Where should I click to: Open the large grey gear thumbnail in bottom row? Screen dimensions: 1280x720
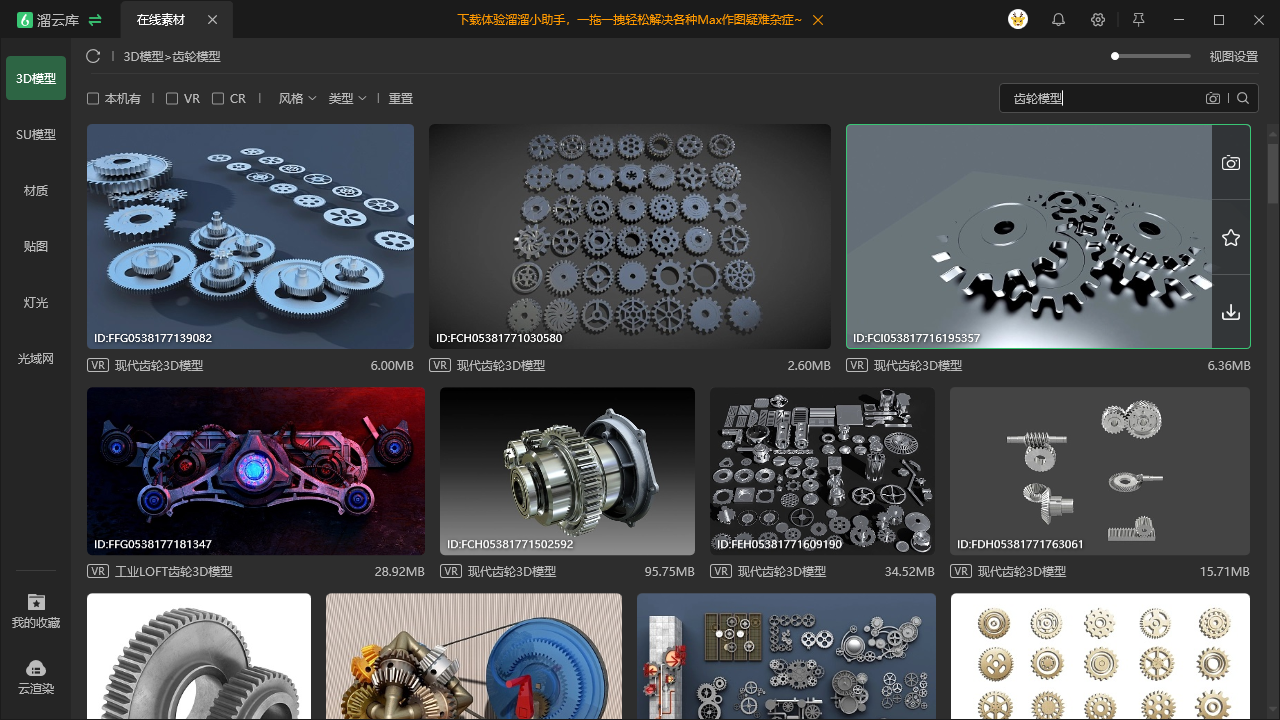[x=199, y=657]
